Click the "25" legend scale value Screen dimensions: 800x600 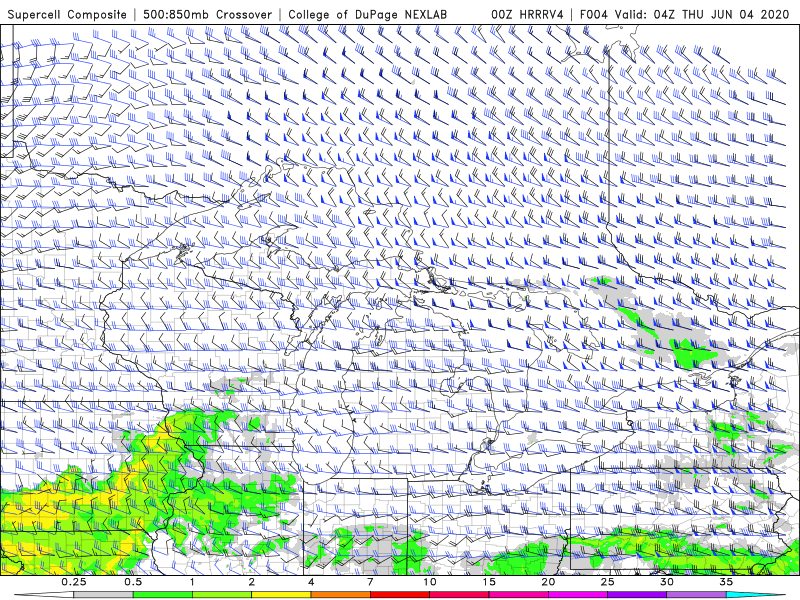pos(608,582)
